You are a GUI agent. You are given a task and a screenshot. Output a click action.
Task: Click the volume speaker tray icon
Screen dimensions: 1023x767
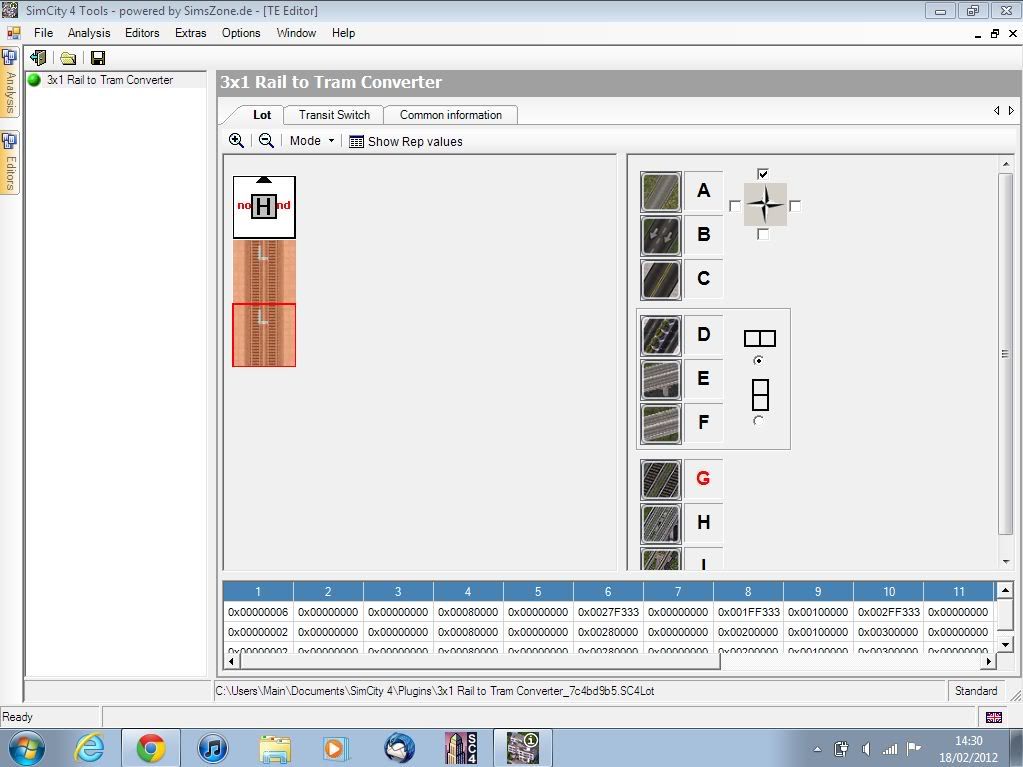(866, 749)
